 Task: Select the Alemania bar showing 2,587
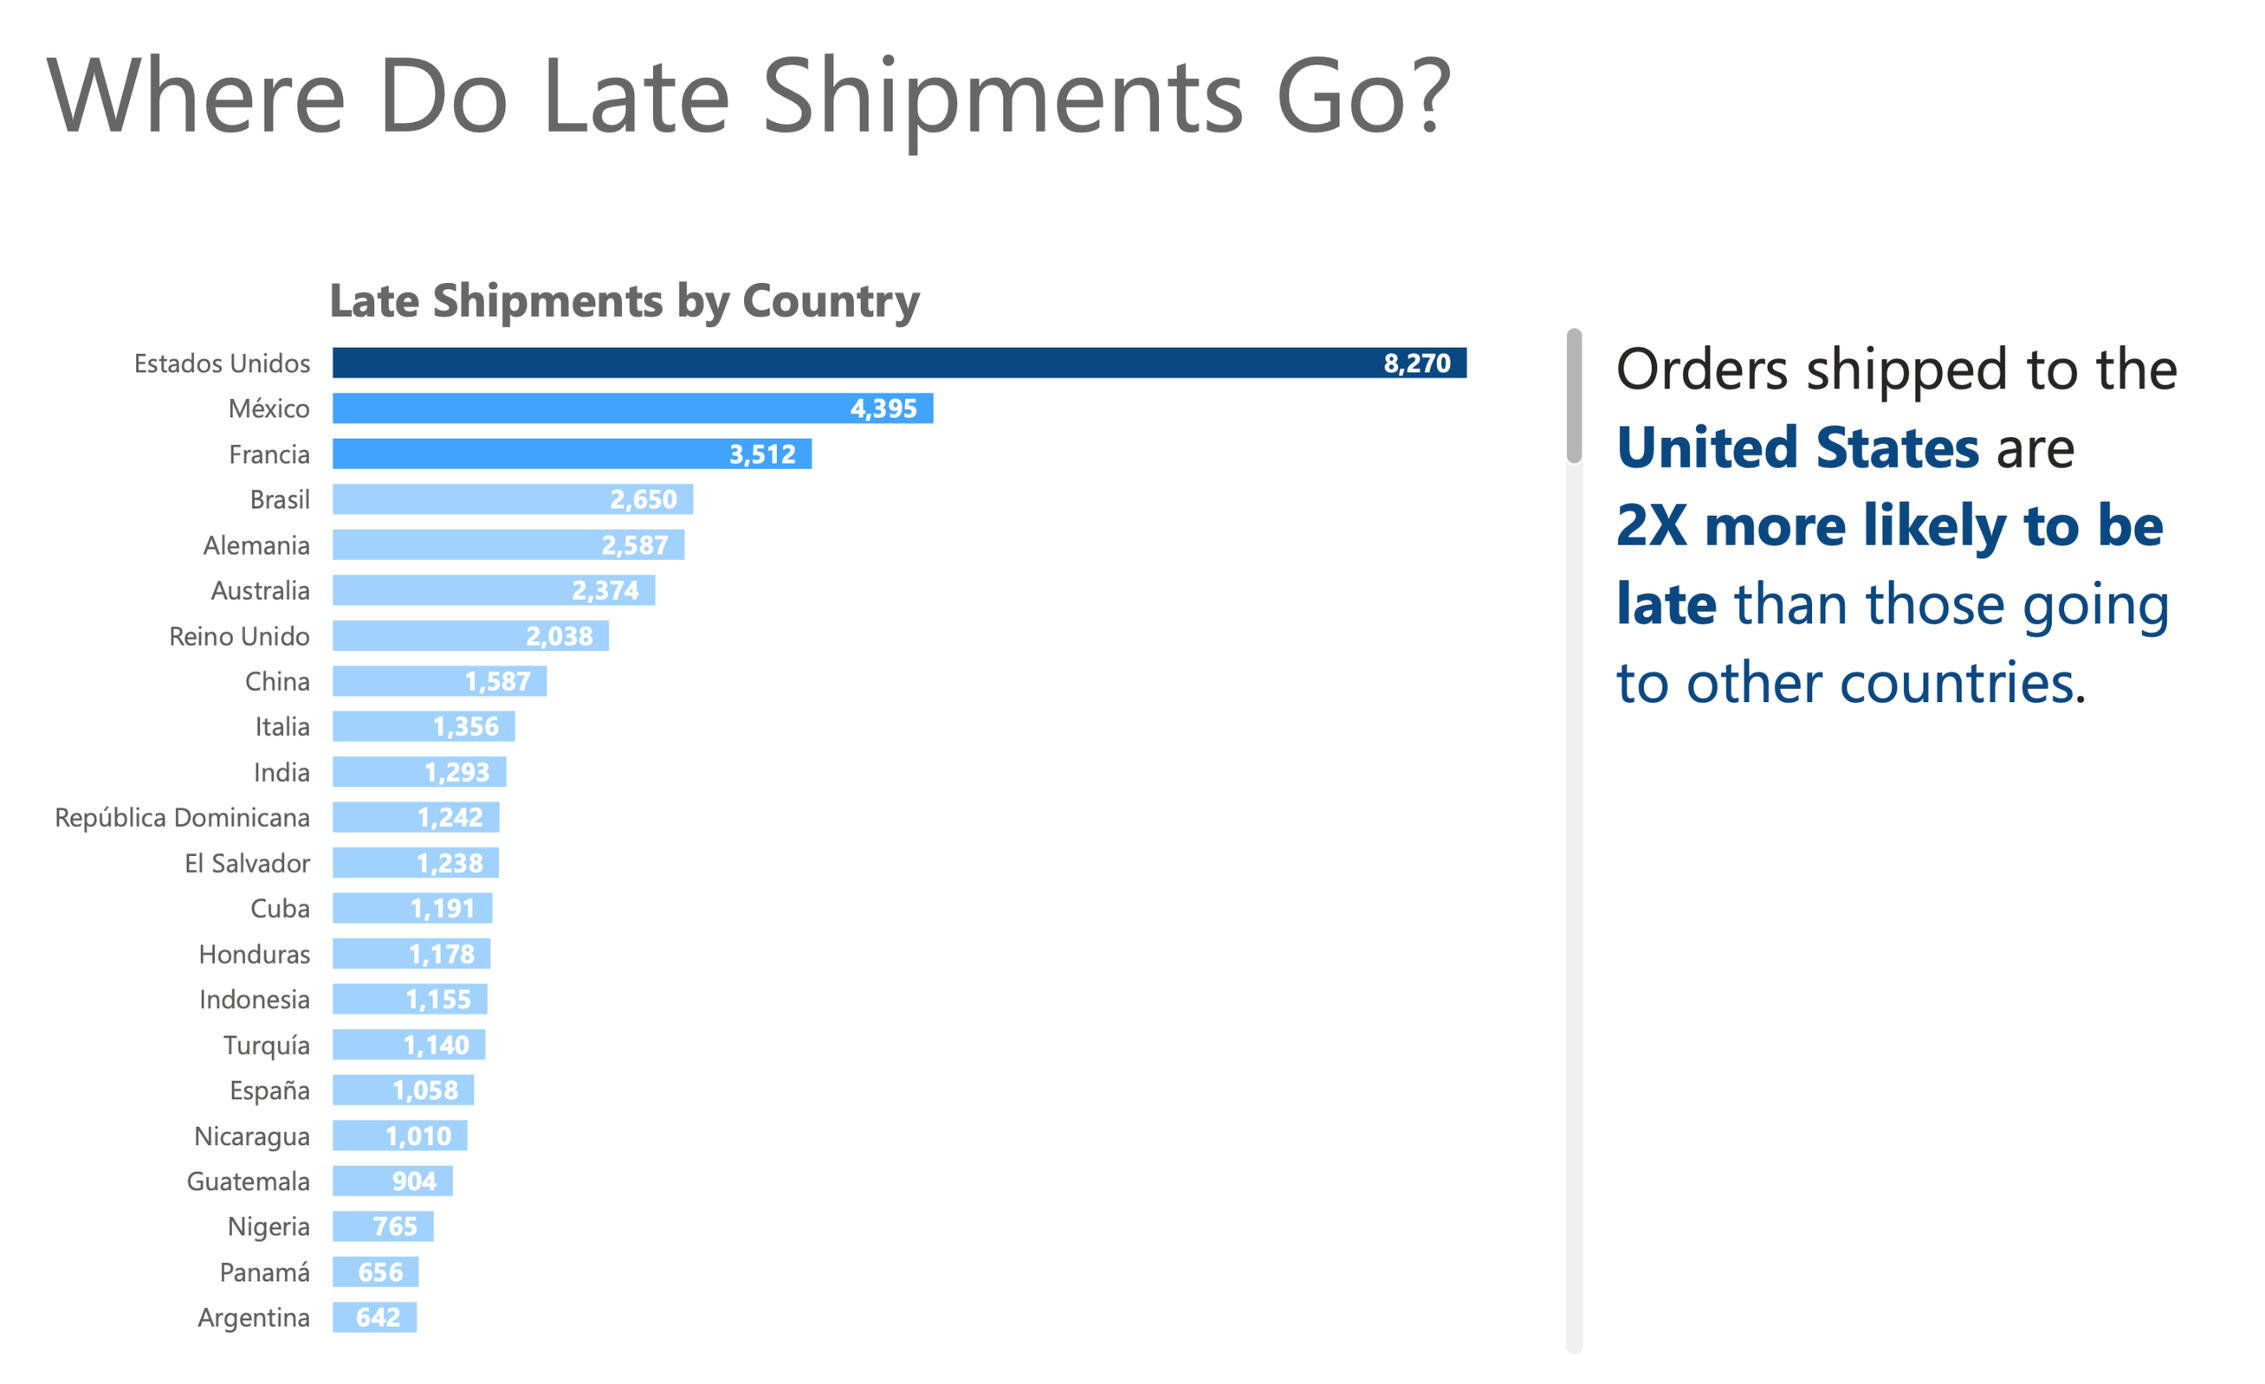point(508,545)
